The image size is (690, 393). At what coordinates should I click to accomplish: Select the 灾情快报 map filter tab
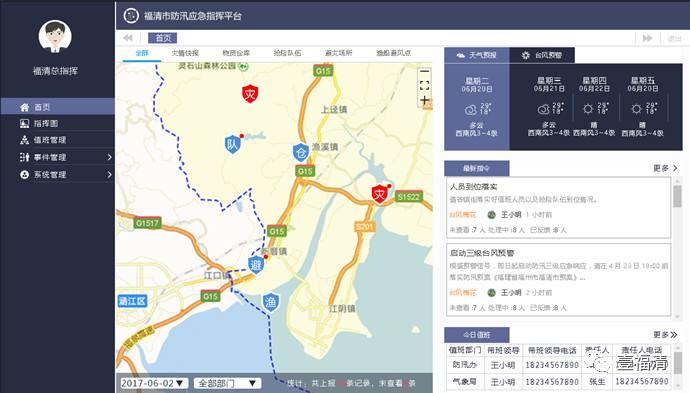tap(185, 53)
